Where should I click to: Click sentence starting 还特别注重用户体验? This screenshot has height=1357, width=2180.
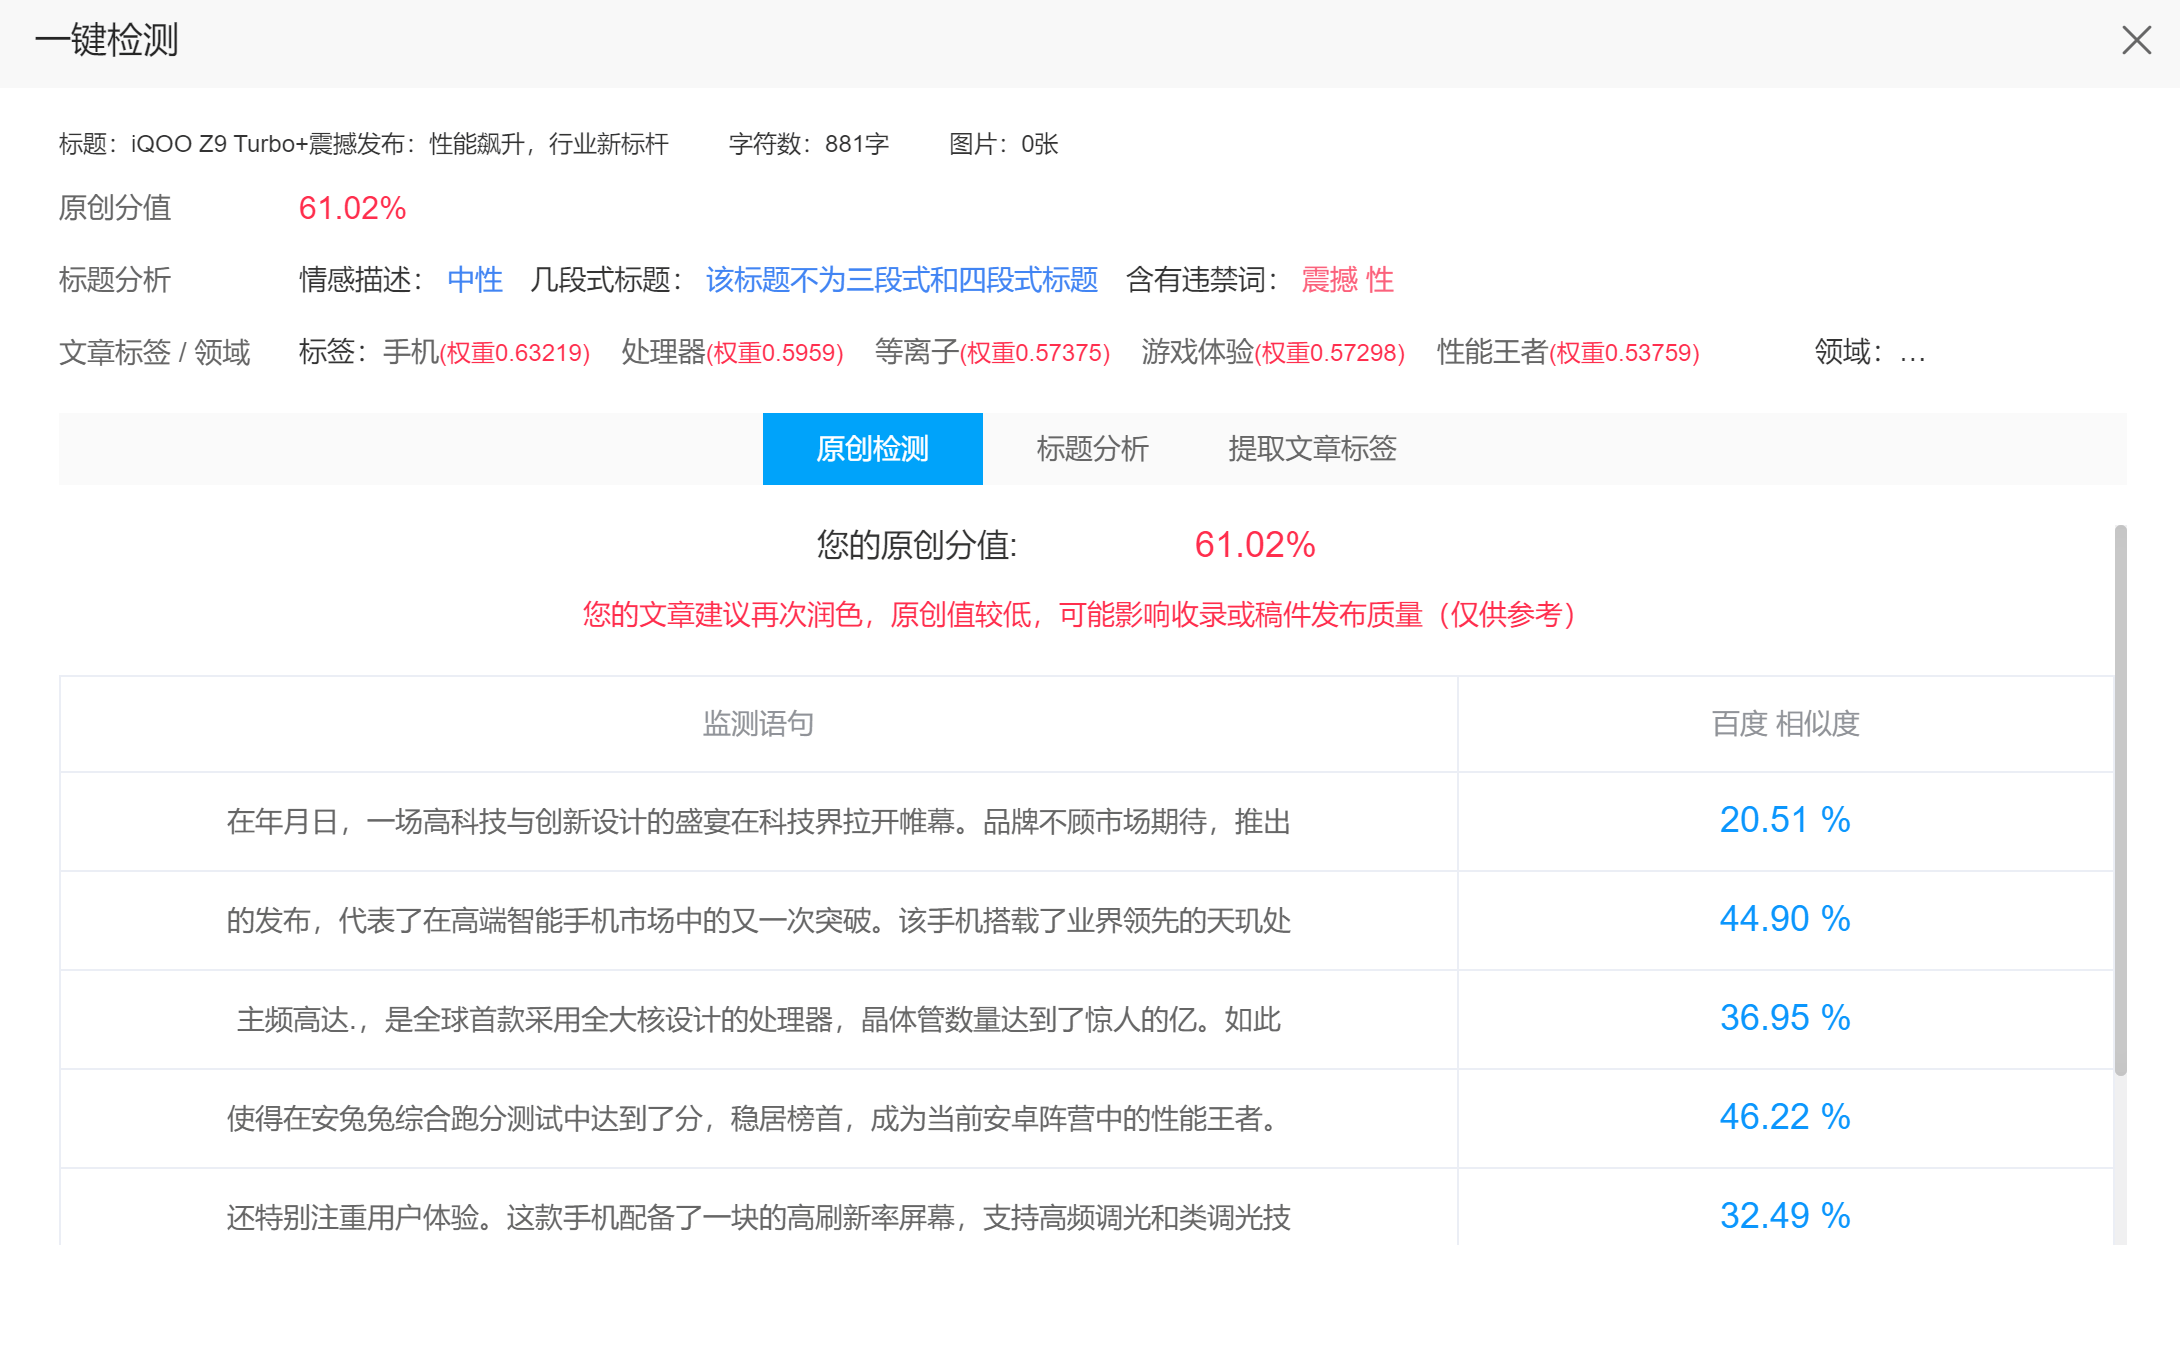[x=758, y=1218]
